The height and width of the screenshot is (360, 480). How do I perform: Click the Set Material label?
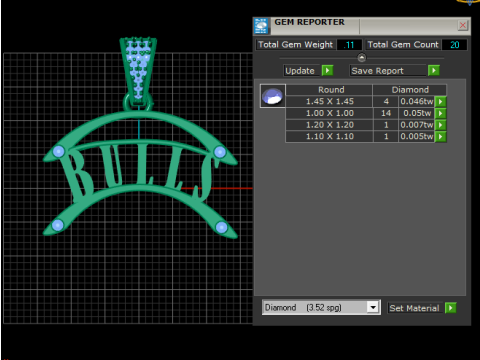(414, 308)
